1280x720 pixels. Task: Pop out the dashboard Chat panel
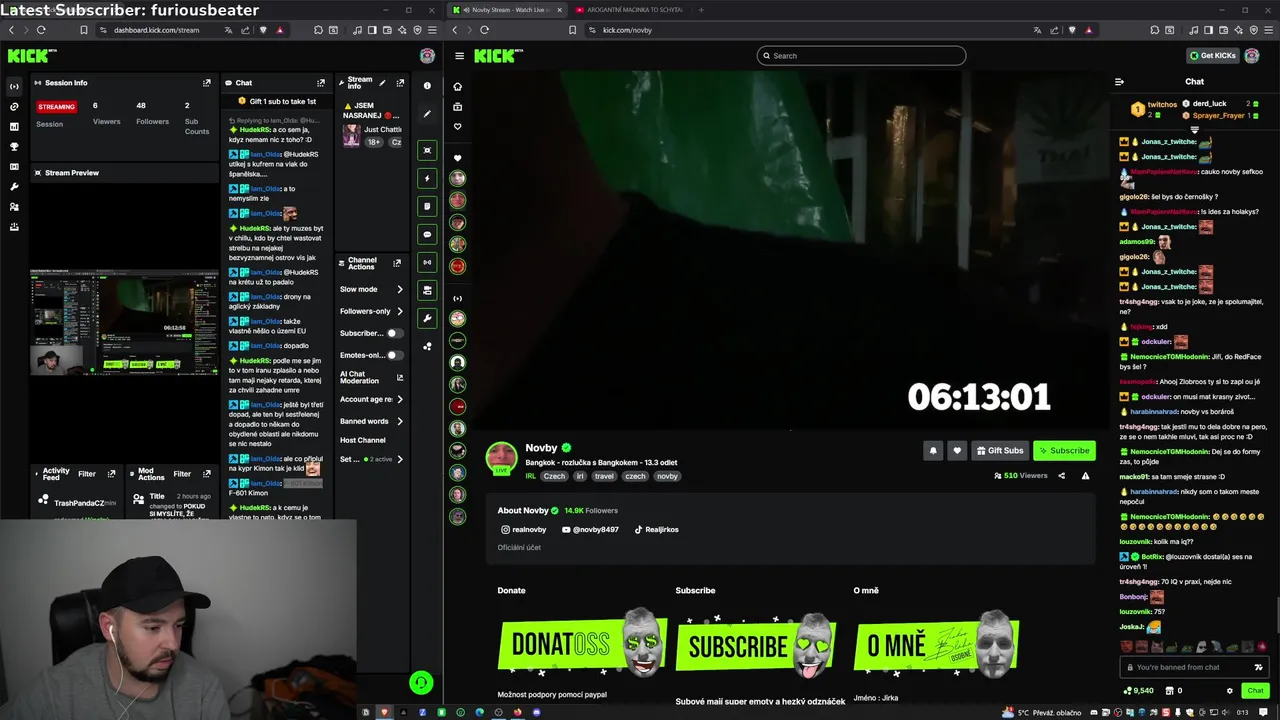tap(321, 83)
